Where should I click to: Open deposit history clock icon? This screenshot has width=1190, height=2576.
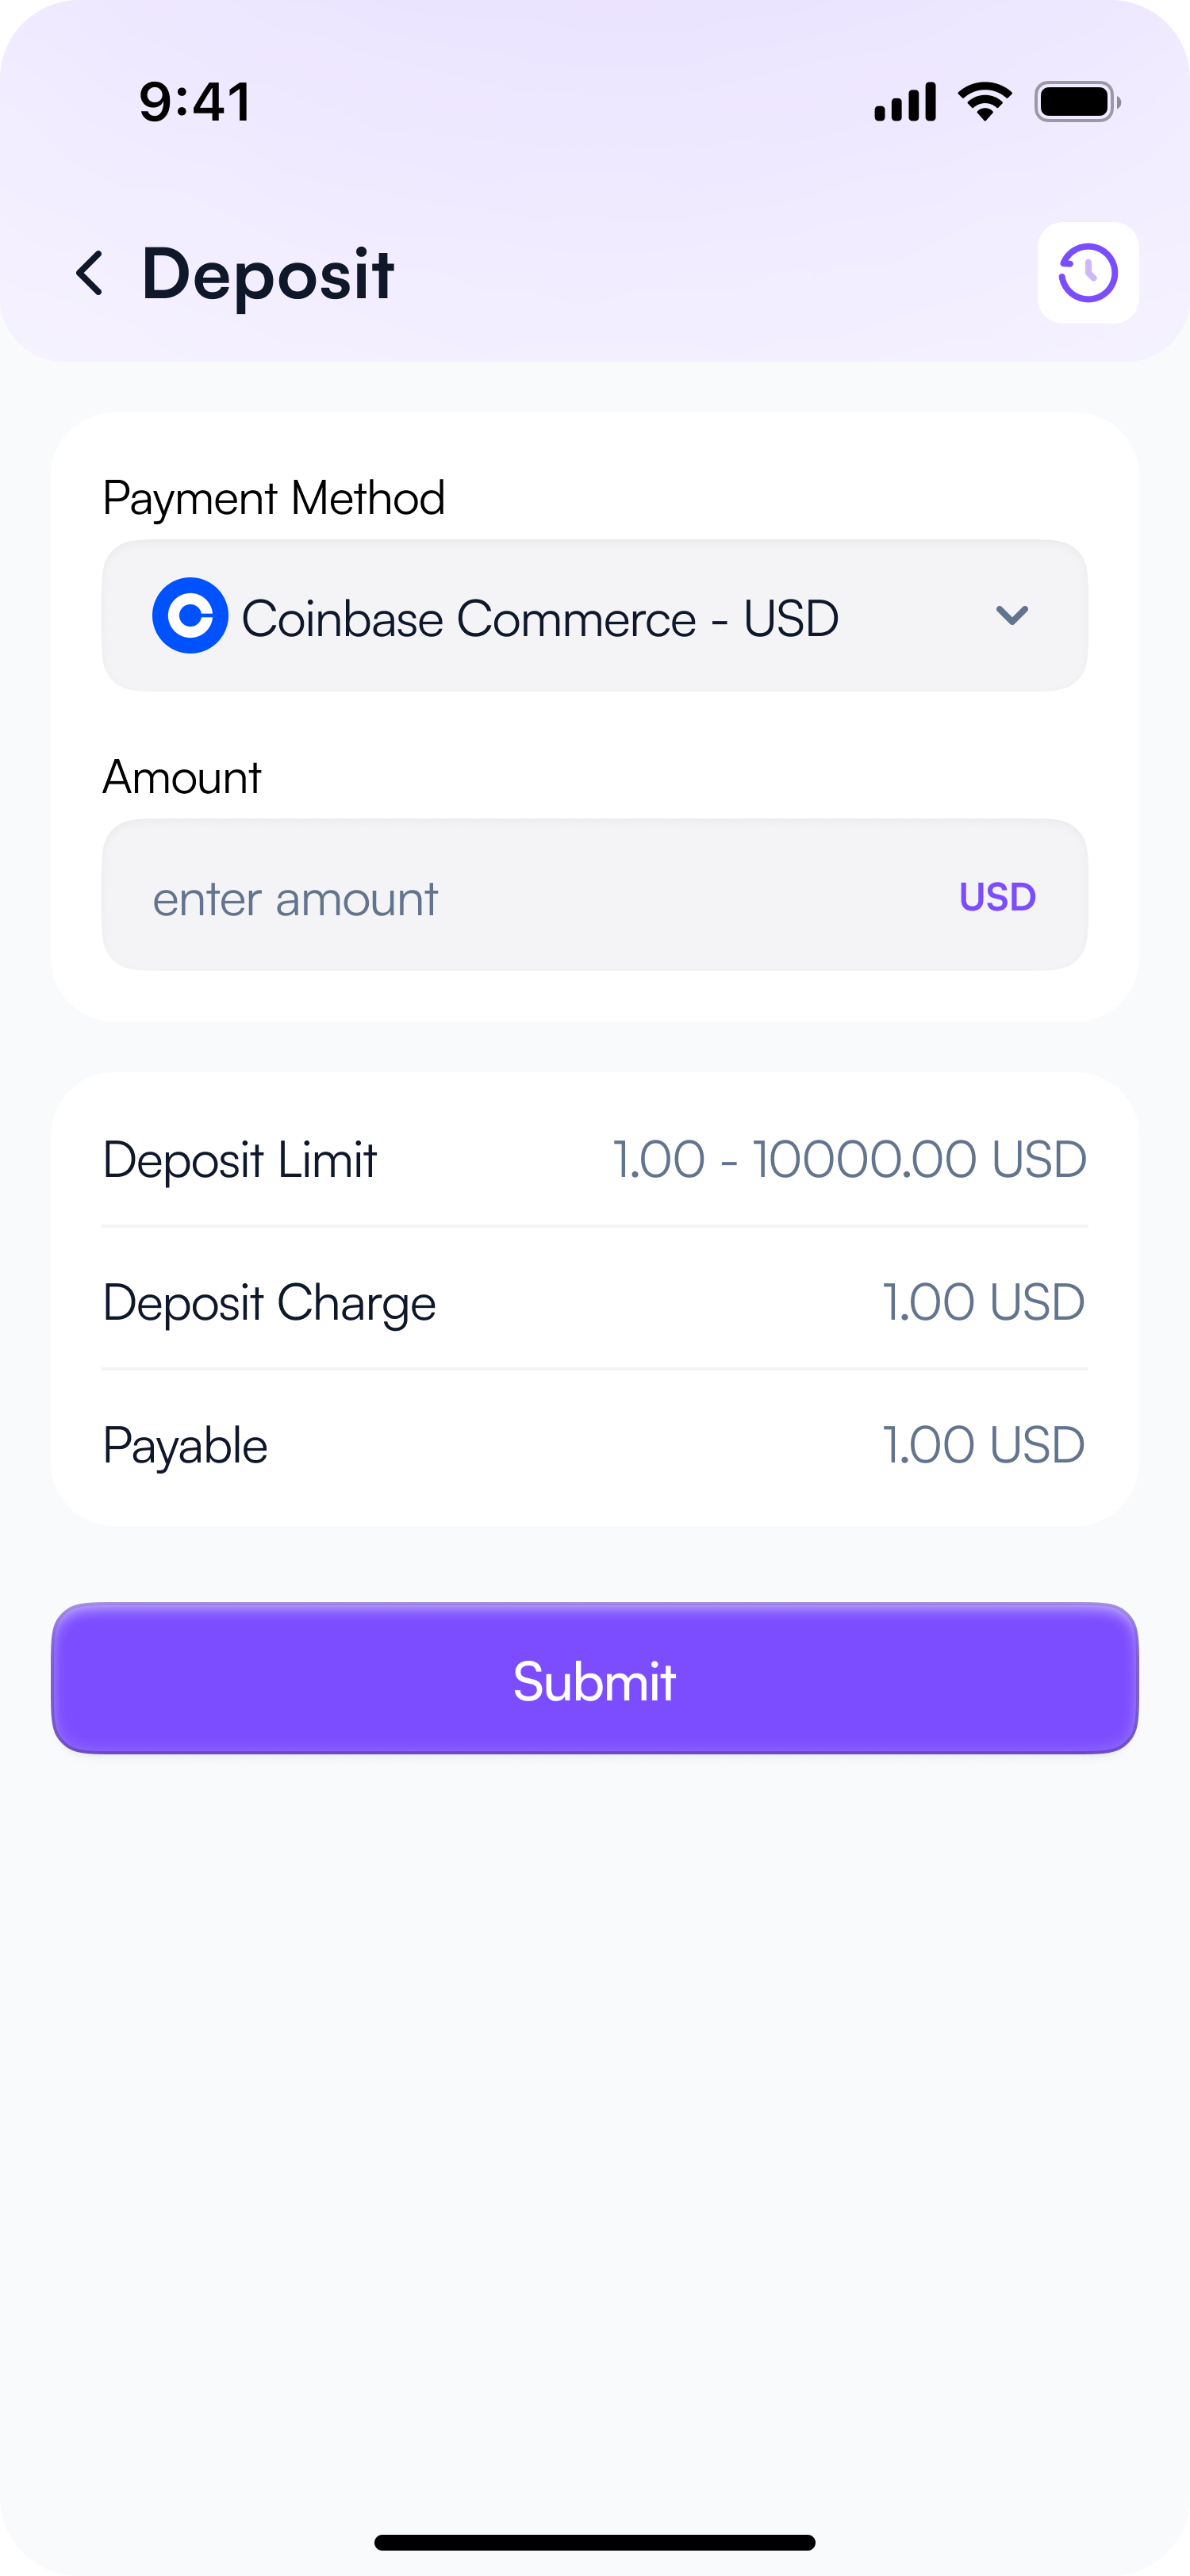[1087, 273]
